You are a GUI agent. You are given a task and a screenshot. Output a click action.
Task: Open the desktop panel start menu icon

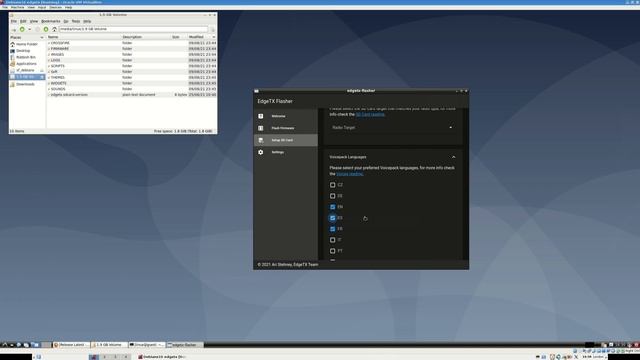[x=4, y=345]
